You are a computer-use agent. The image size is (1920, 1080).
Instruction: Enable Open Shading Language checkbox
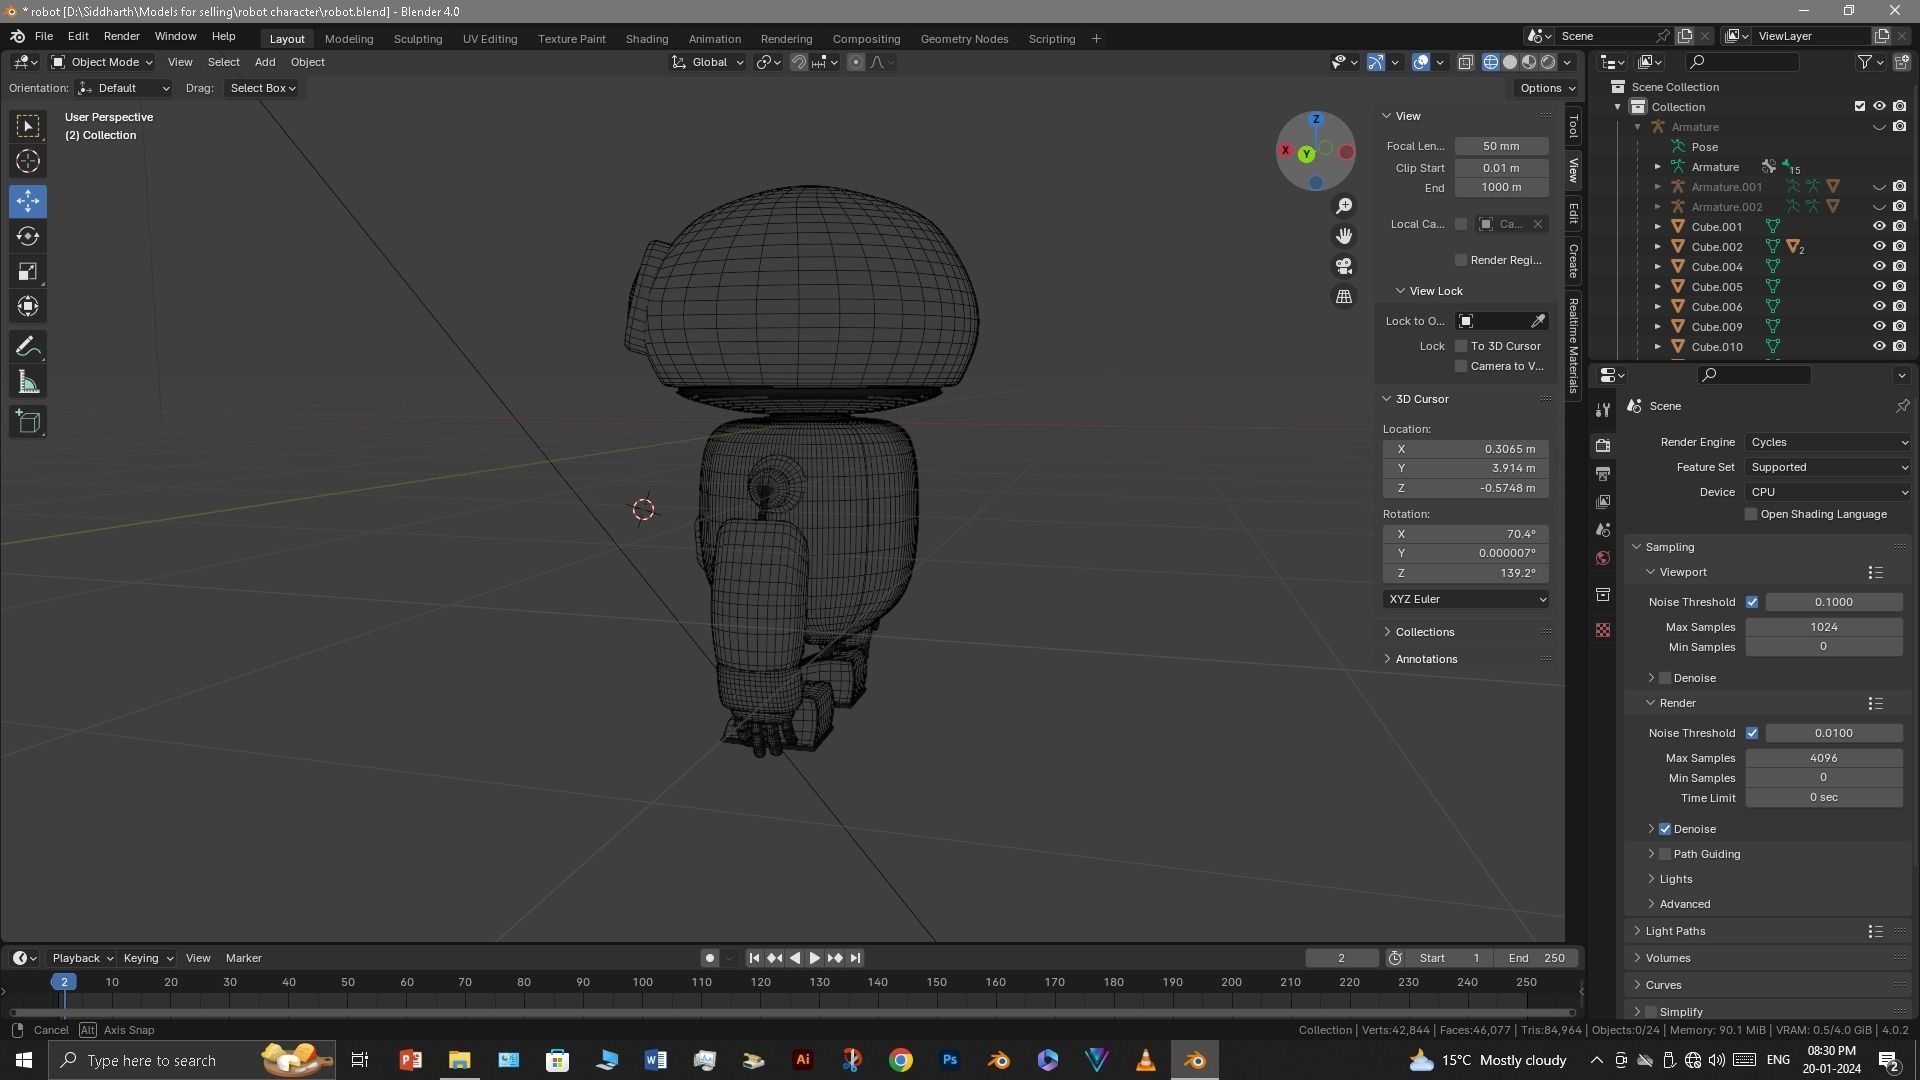coord(1751,514)
